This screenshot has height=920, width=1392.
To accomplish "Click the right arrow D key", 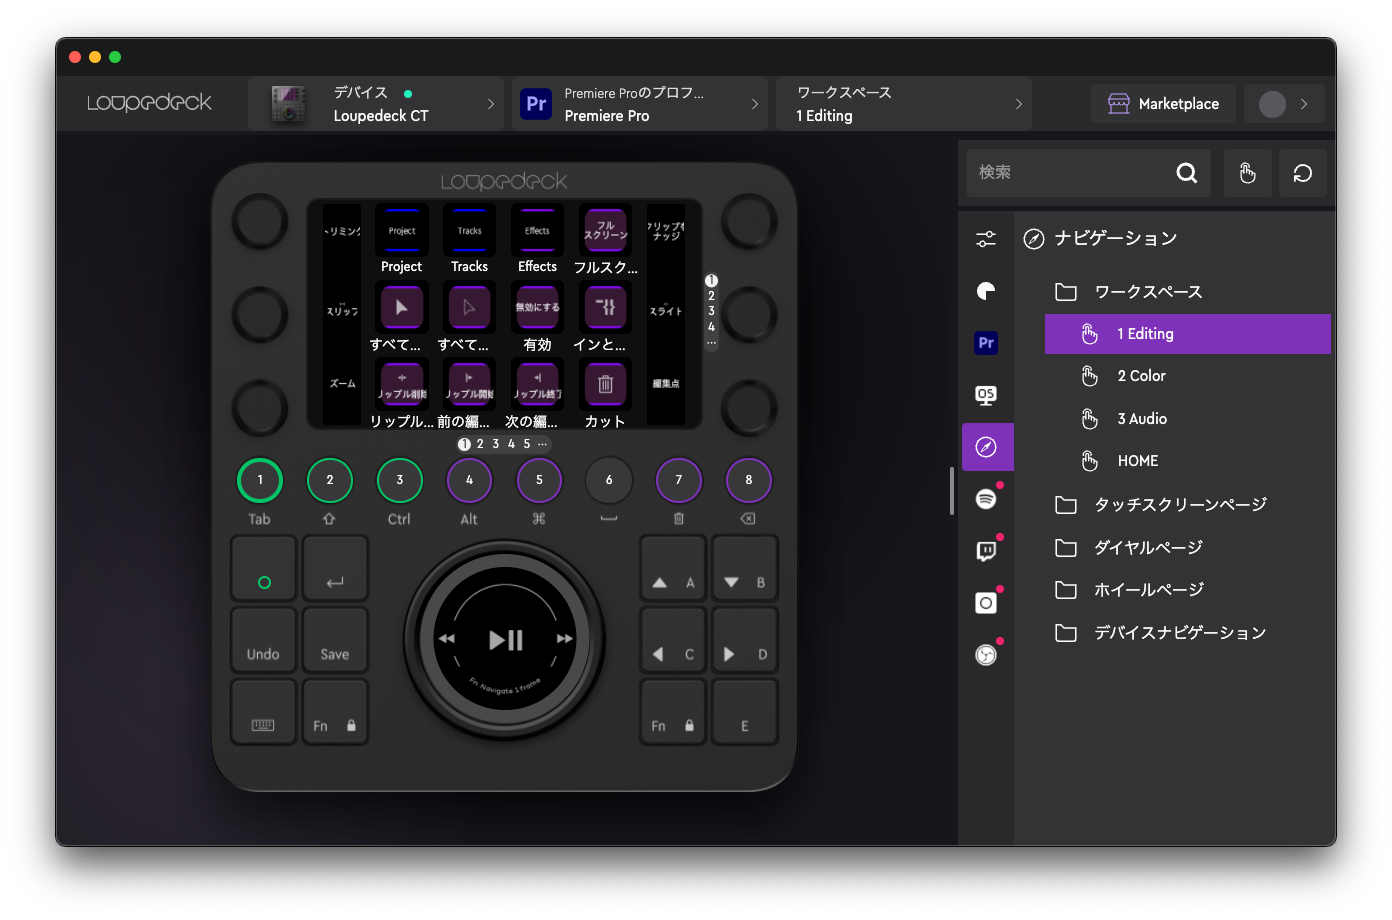I will coord(745,641).
